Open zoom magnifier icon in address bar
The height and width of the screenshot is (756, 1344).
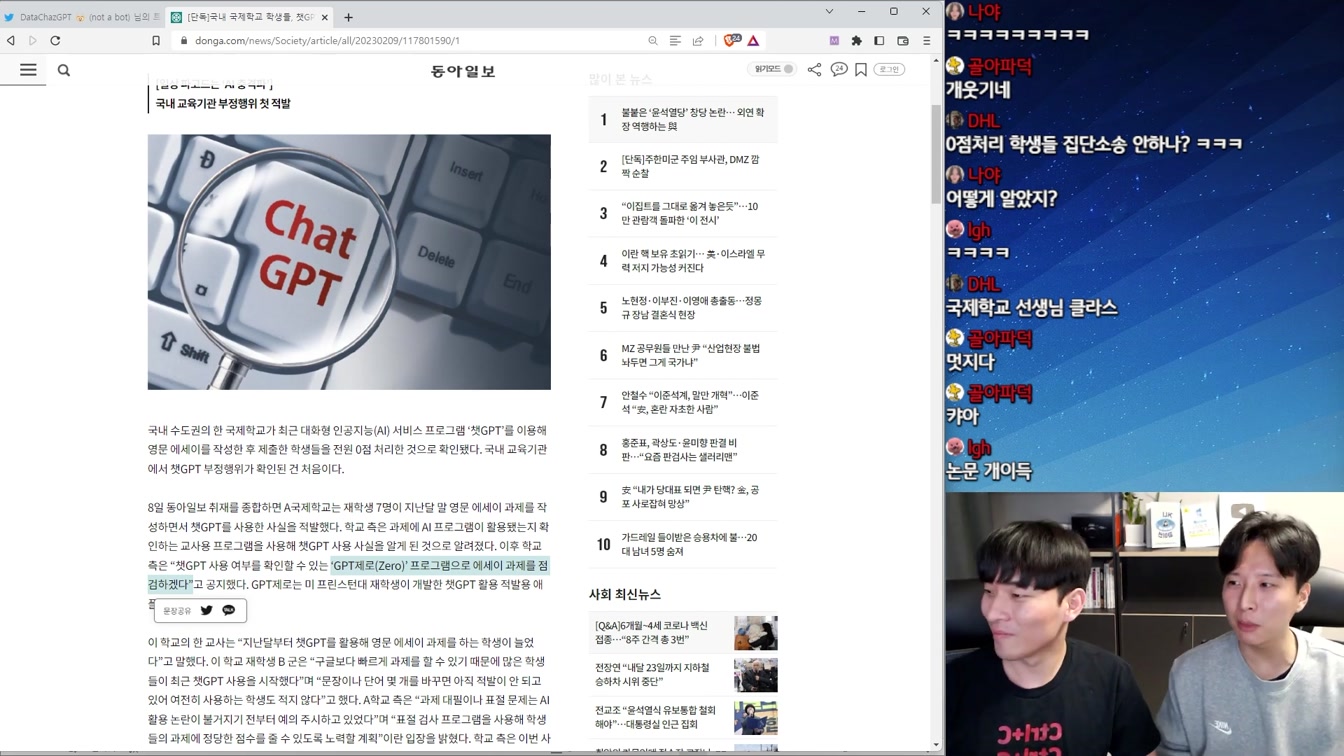[x=653, y=41]
